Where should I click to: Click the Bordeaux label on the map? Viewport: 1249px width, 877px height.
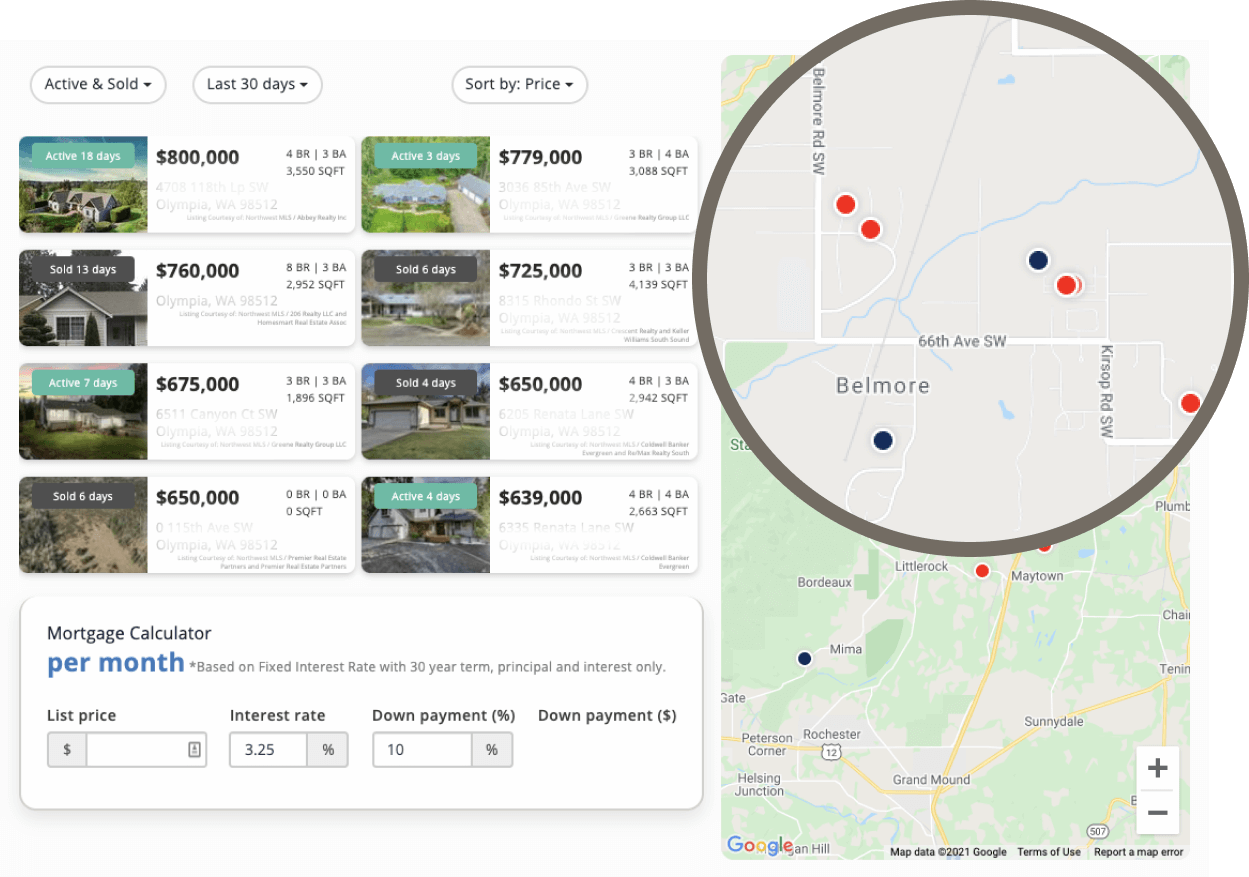824,582
